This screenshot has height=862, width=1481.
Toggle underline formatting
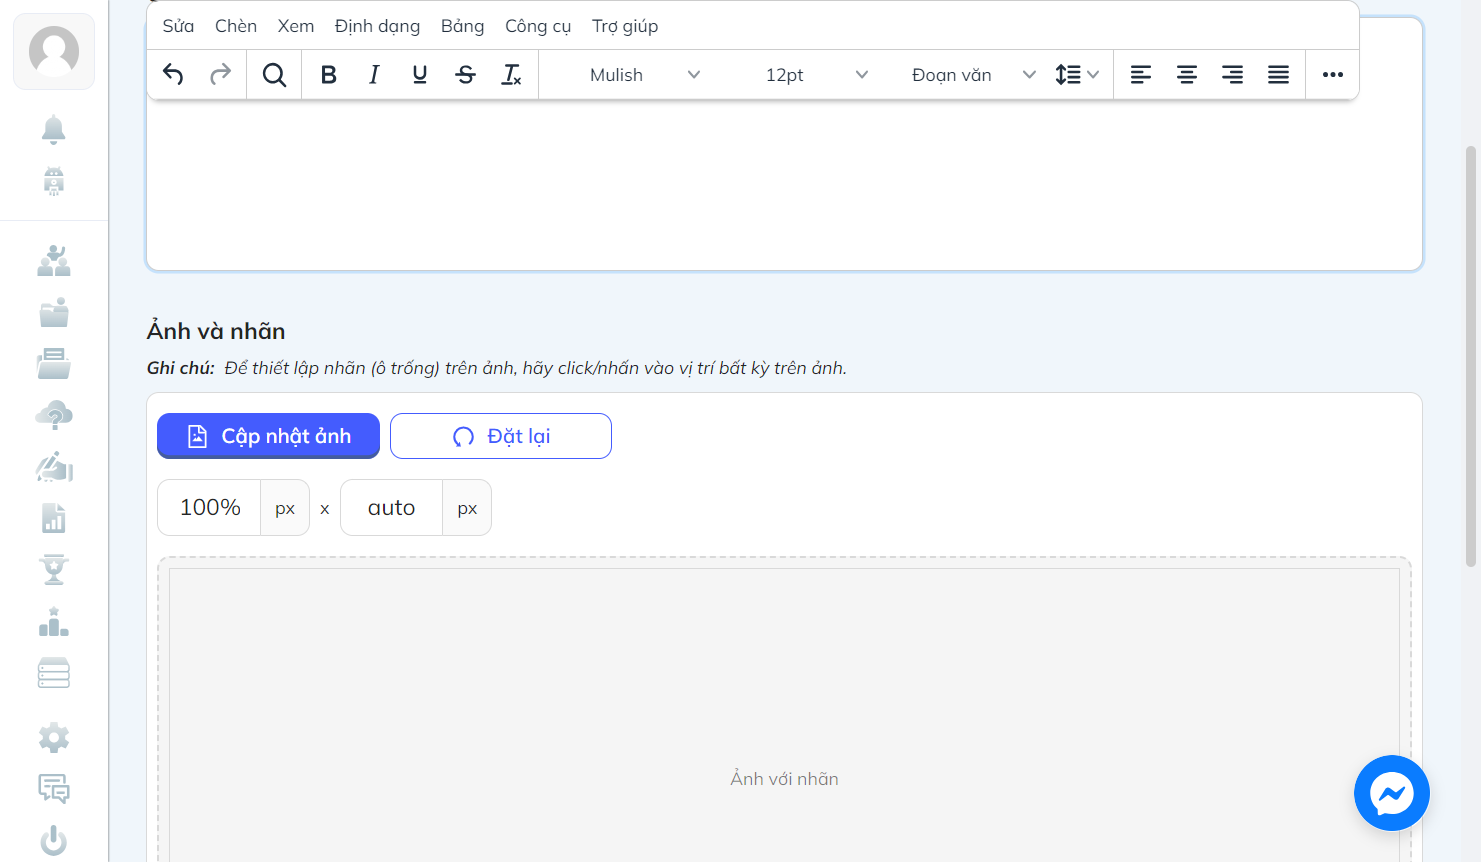point(420,75)
